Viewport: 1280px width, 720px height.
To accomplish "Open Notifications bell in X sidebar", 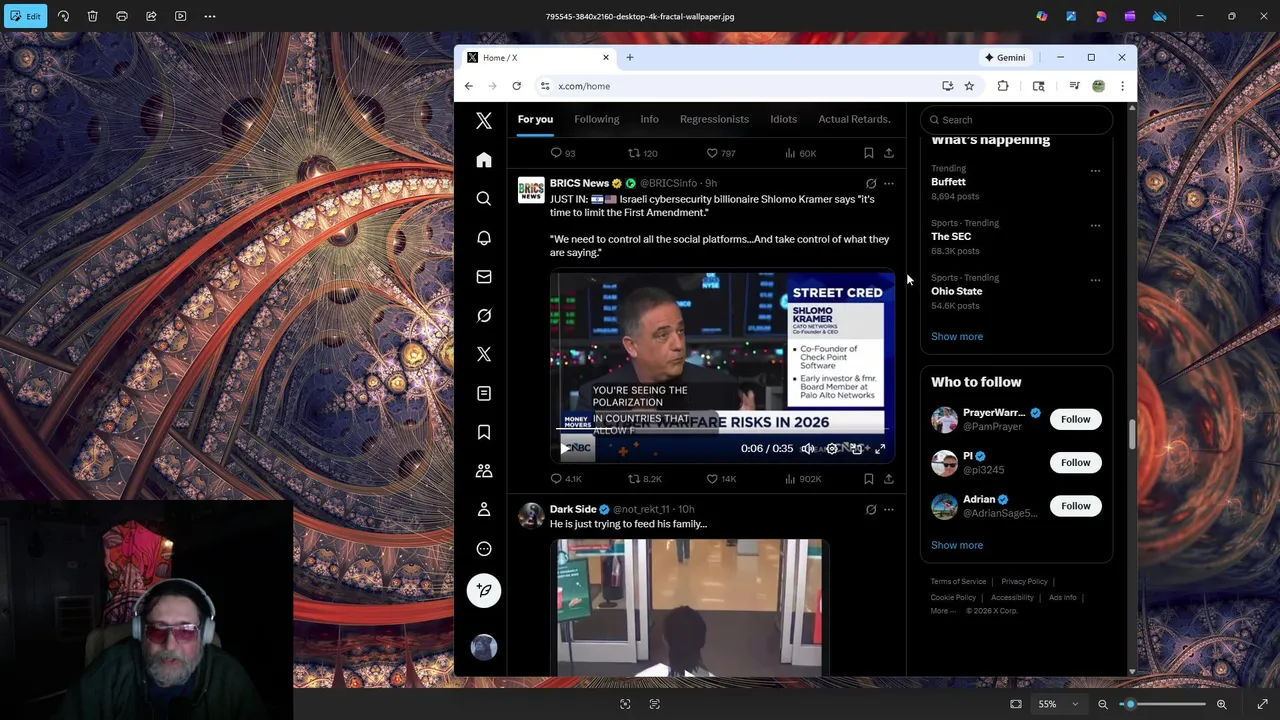I will point(484,238).
